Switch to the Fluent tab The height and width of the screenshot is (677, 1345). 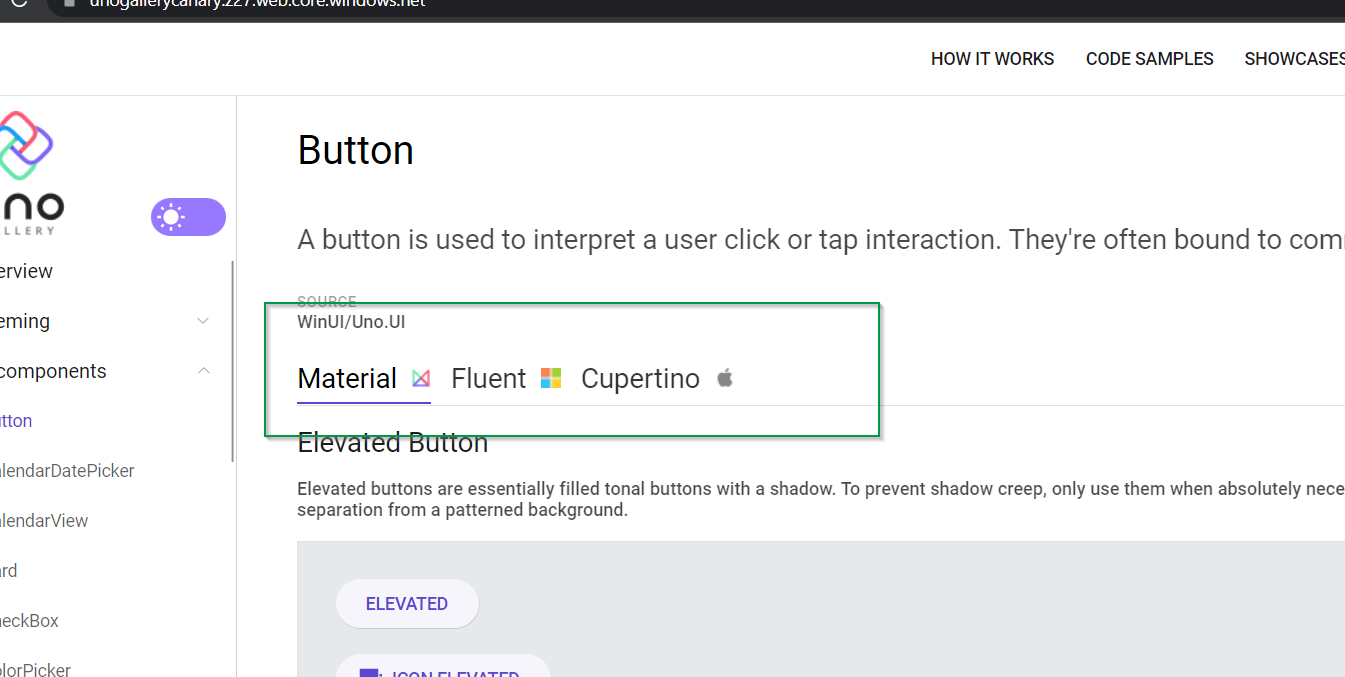click(x=489, y=378)
